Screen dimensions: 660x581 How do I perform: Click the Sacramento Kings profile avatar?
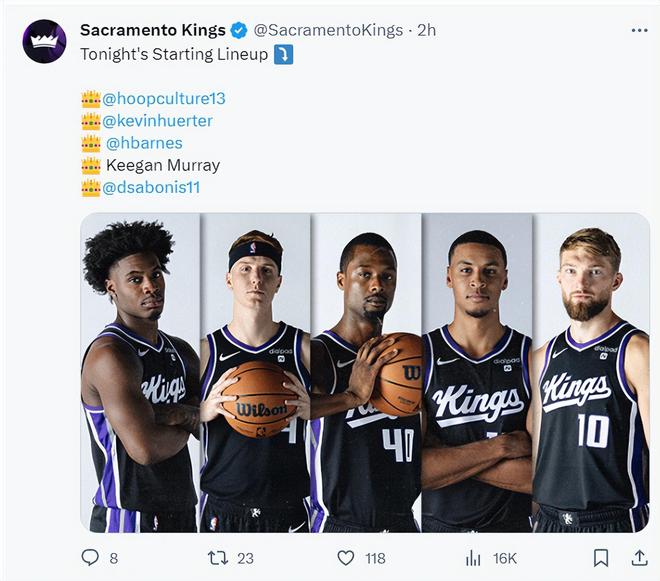tap(44, 42)
